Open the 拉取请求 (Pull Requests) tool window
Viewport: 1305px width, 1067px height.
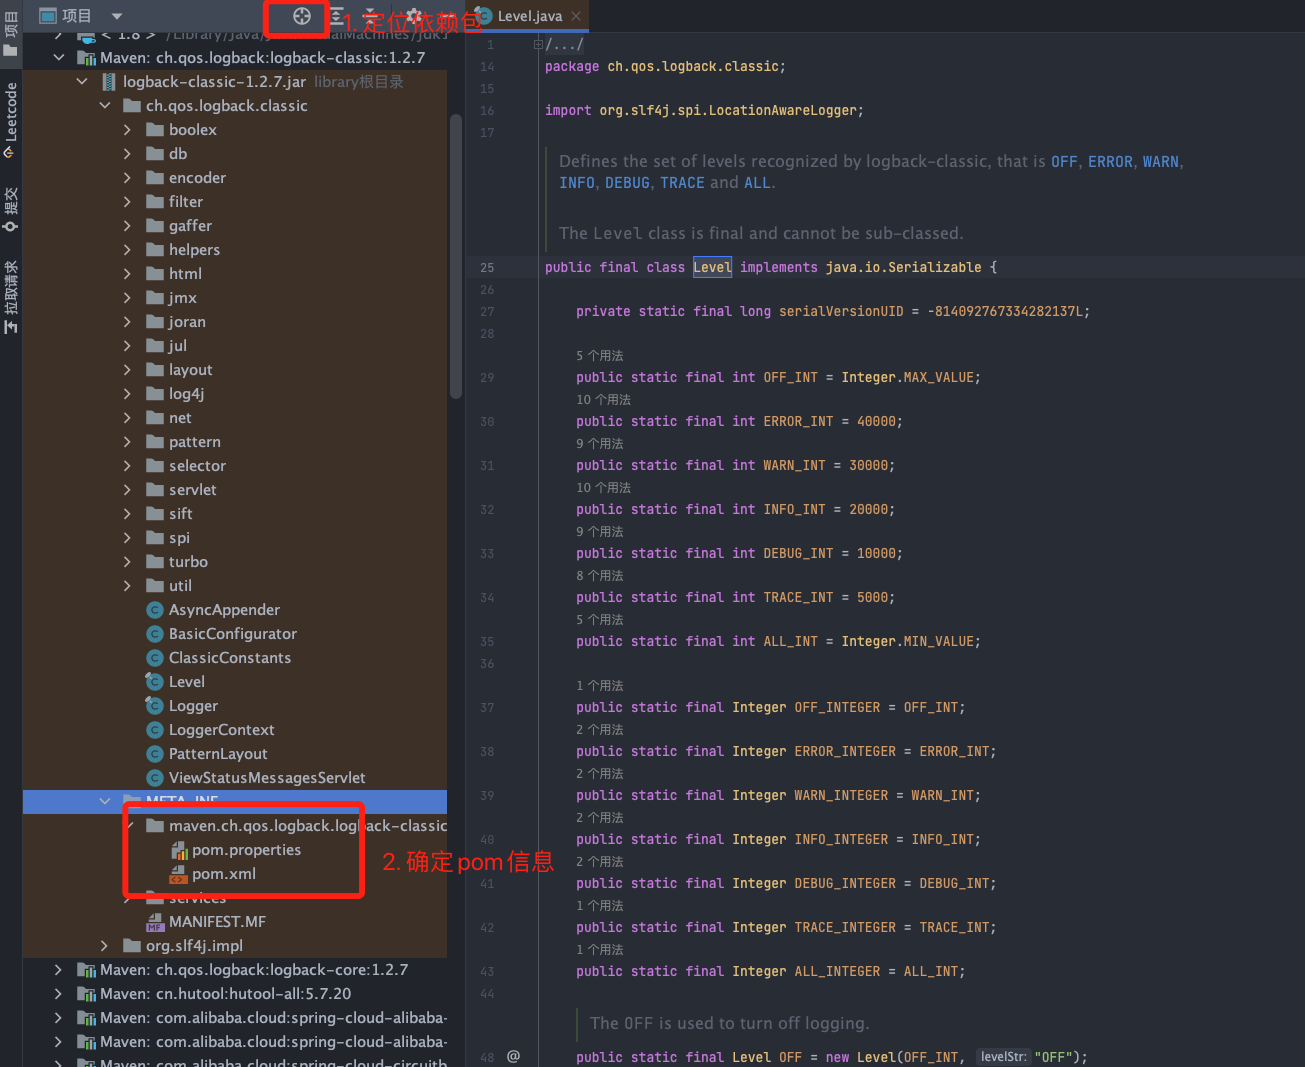coord(10,297)
